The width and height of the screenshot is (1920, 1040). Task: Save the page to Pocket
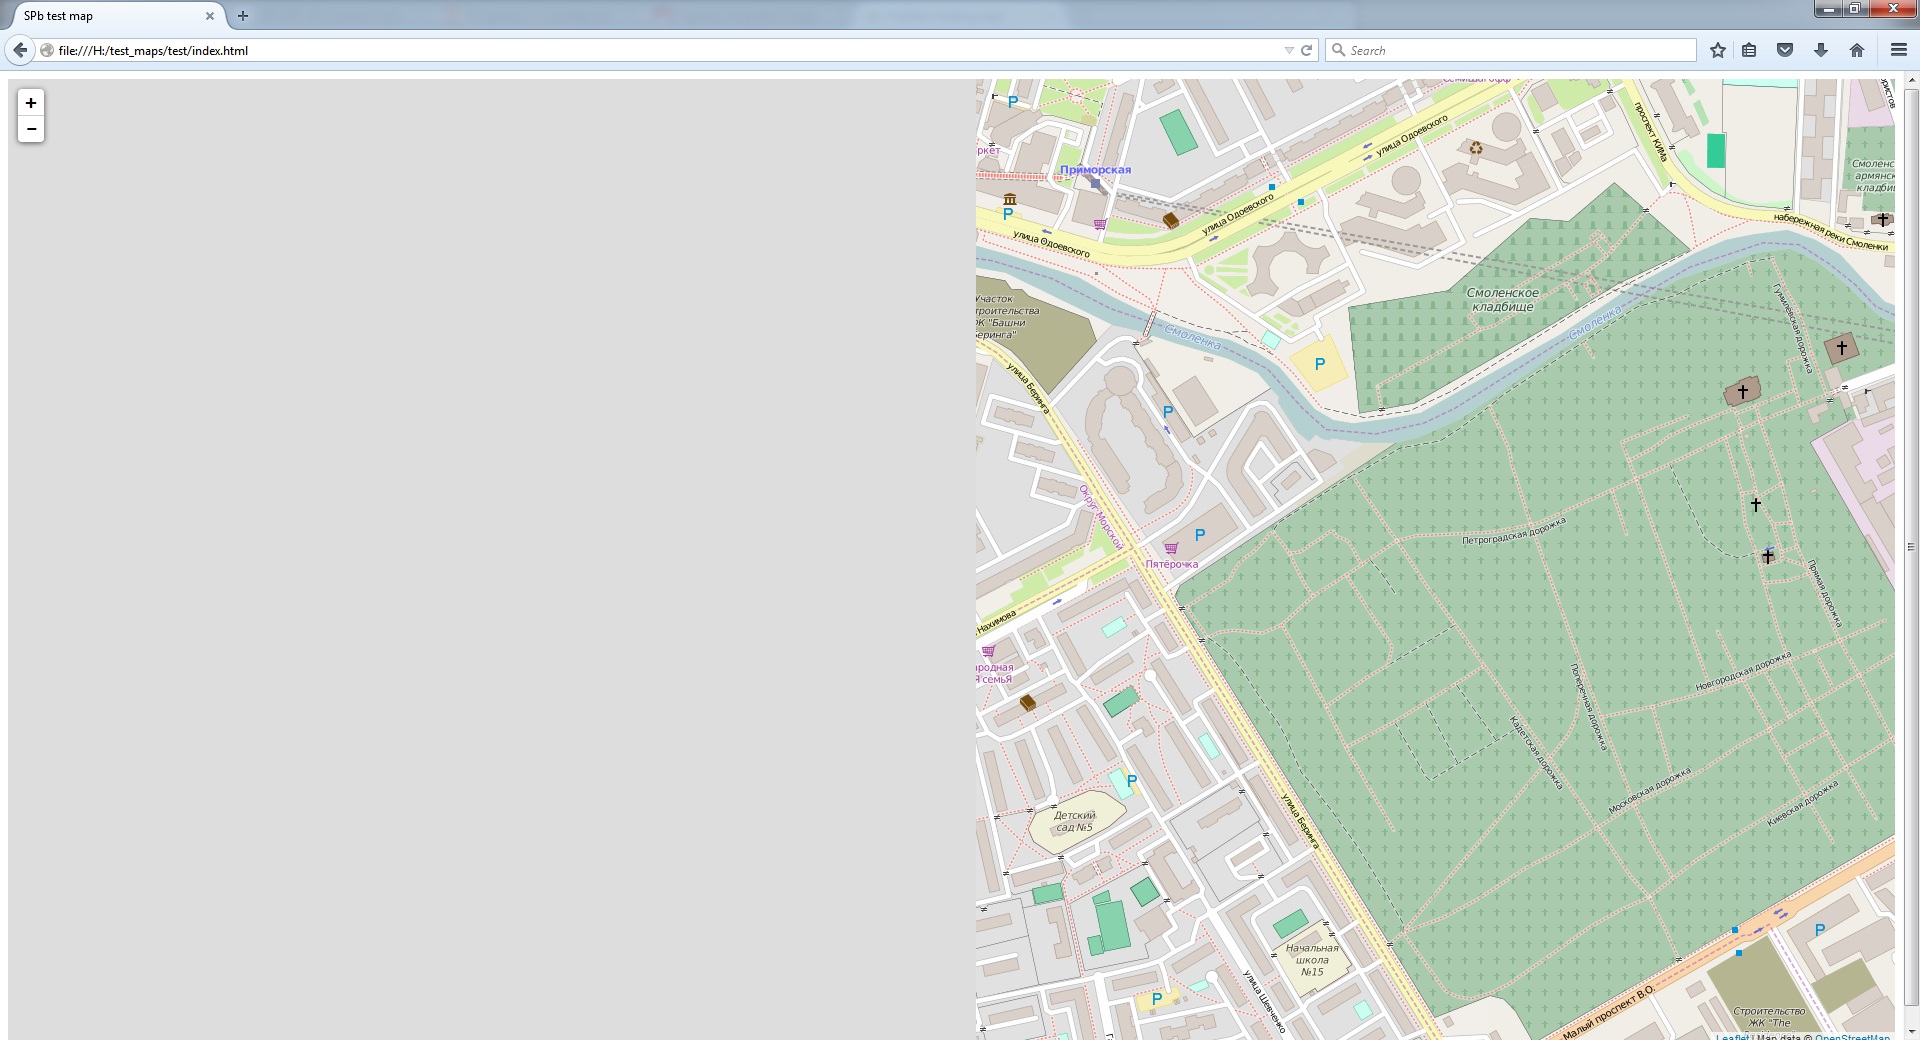tap(1785, 50)
